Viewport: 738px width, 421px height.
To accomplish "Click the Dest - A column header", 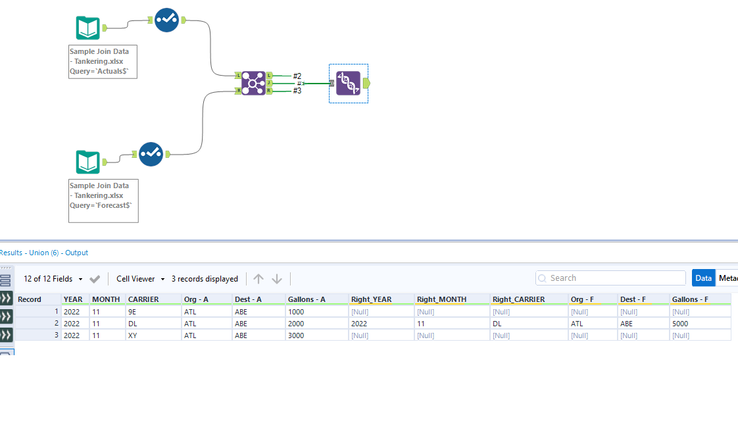I will (x=259, y=299).
